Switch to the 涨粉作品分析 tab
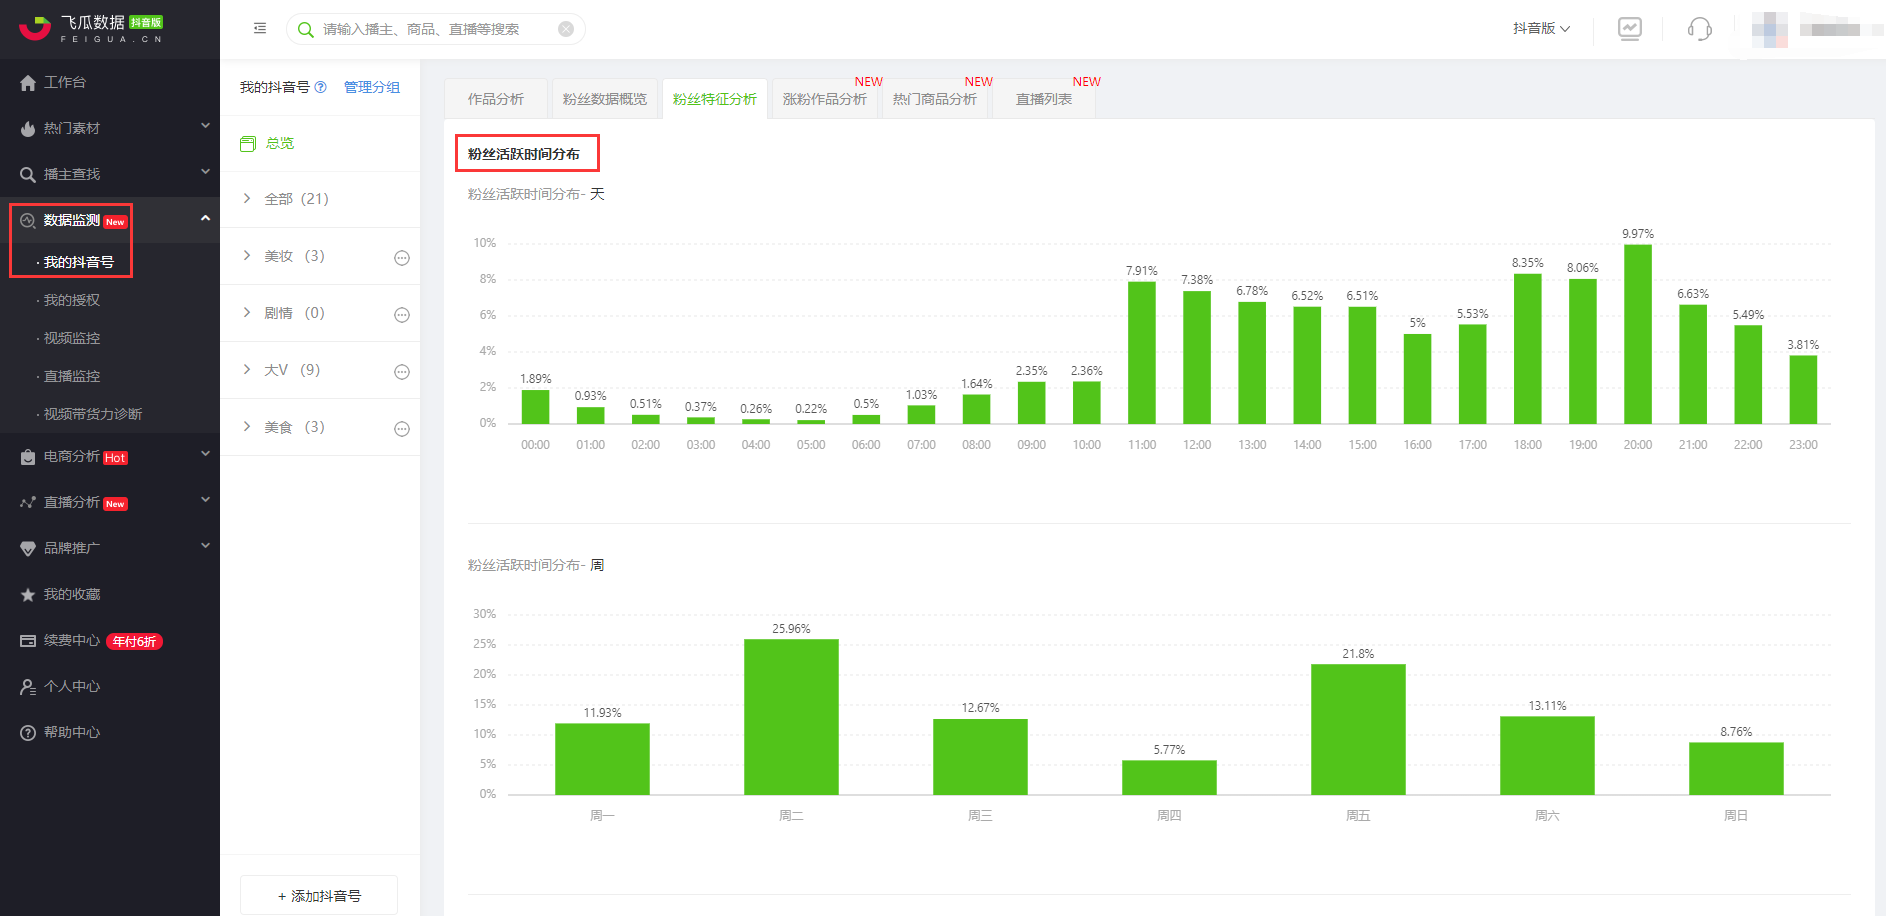 824,99
